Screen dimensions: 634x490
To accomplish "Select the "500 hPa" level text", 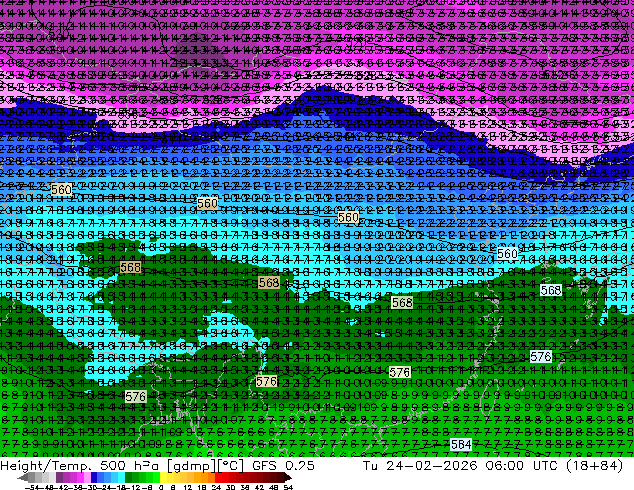I will point(131,465).
